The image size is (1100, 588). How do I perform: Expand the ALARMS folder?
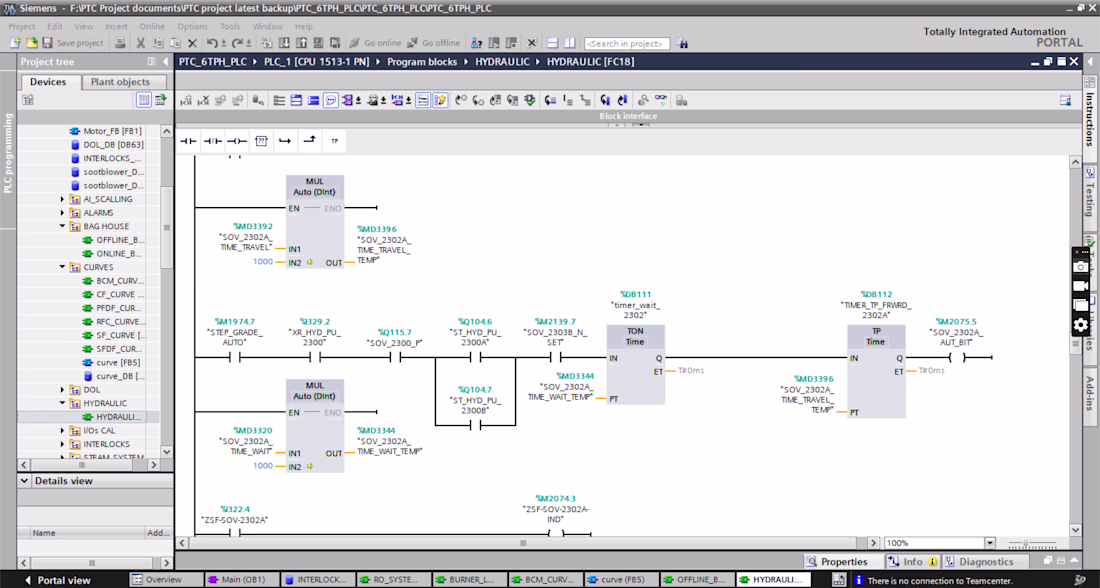click(62, 213)
